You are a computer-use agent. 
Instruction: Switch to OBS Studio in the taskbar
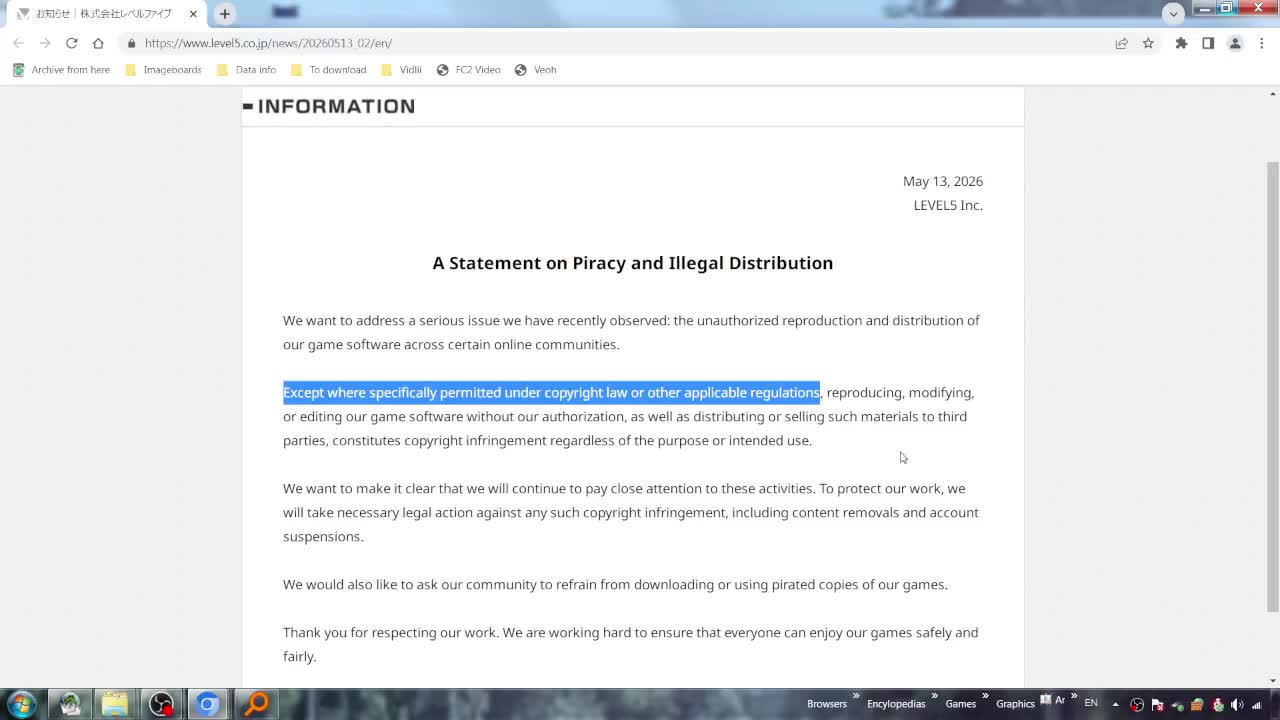(x=161, y=704)
